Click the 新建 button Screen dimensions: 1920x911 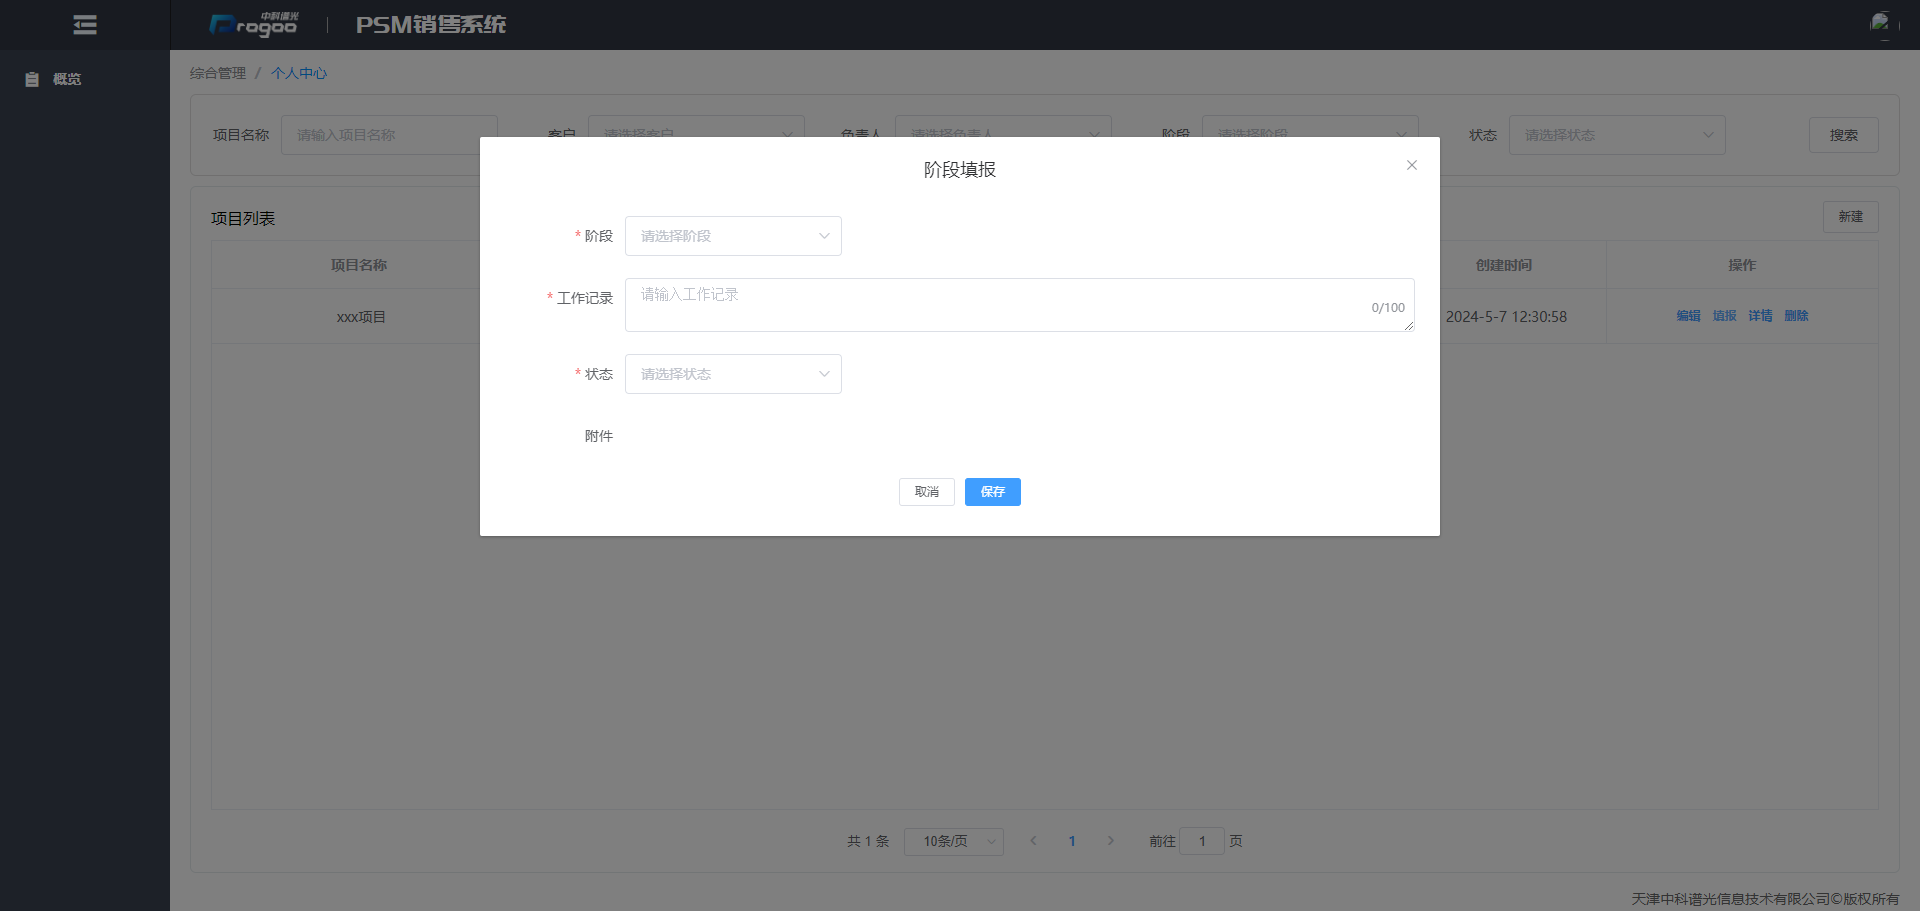click(1849, 217)
